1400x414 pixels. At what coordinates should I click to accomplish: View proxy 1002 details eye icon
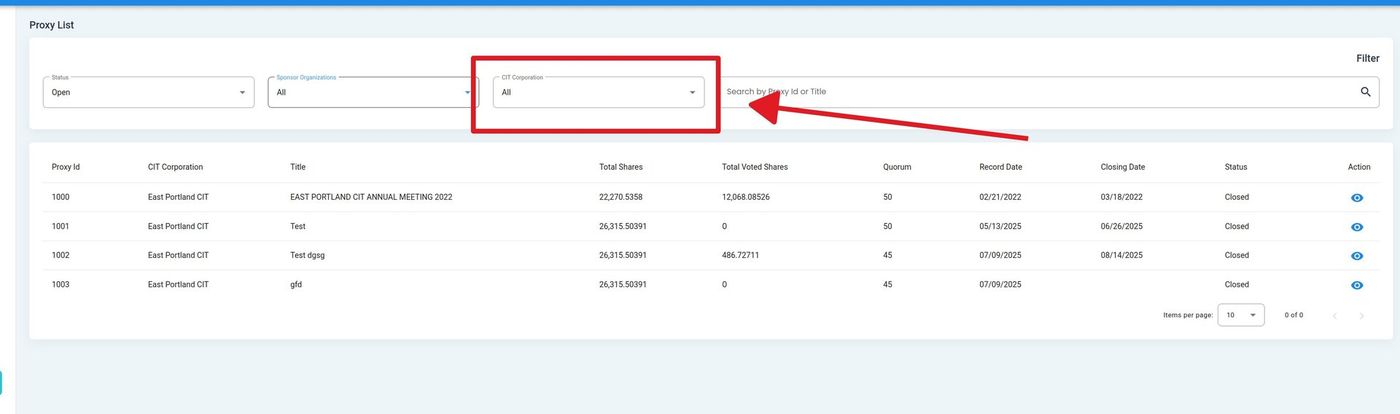click(x=1357, y=256)
